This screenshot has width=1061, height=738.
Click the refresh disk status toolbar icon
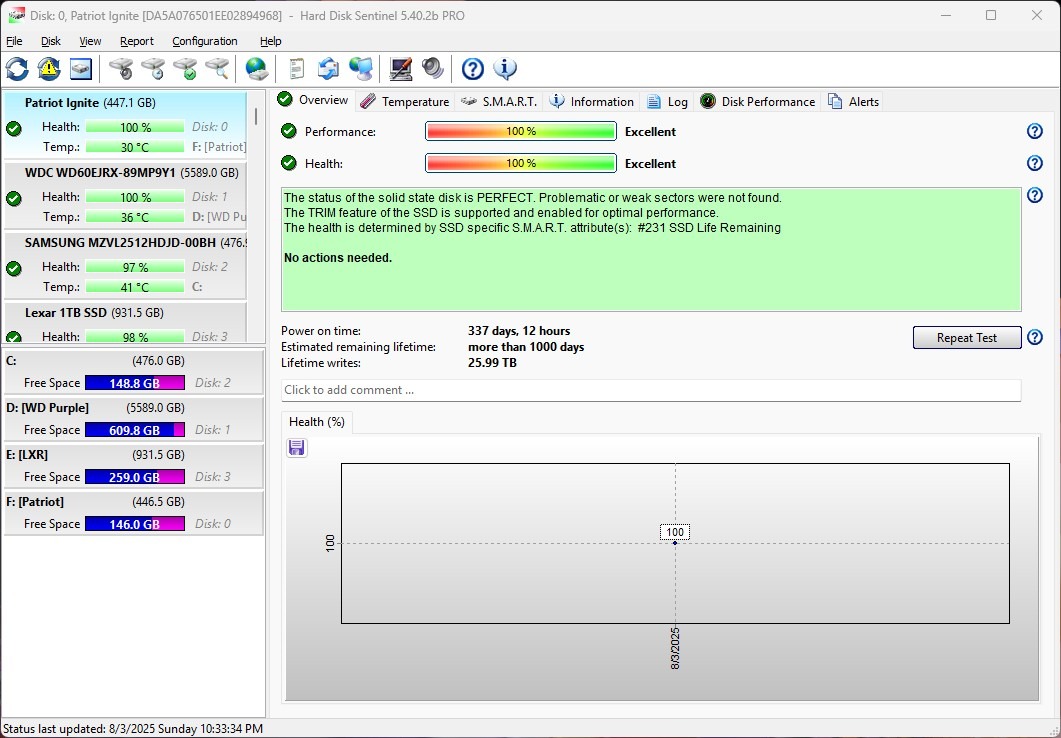pos(17,69)
